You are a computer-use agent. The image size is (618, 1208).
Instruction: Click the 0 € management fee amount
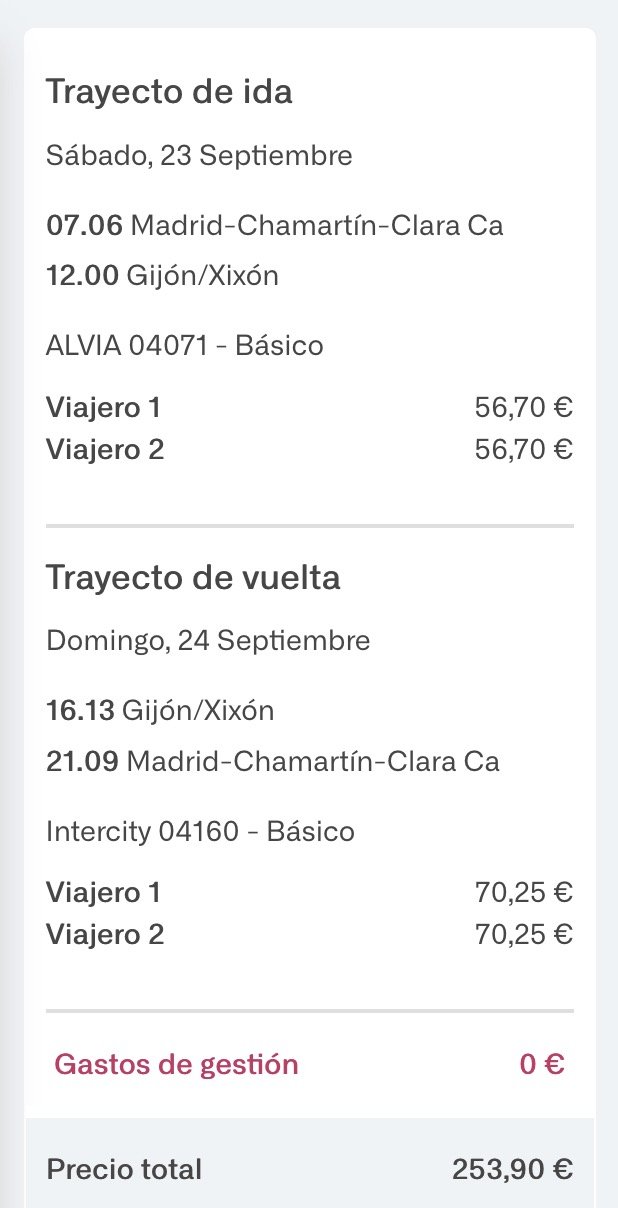(541, 1065)
